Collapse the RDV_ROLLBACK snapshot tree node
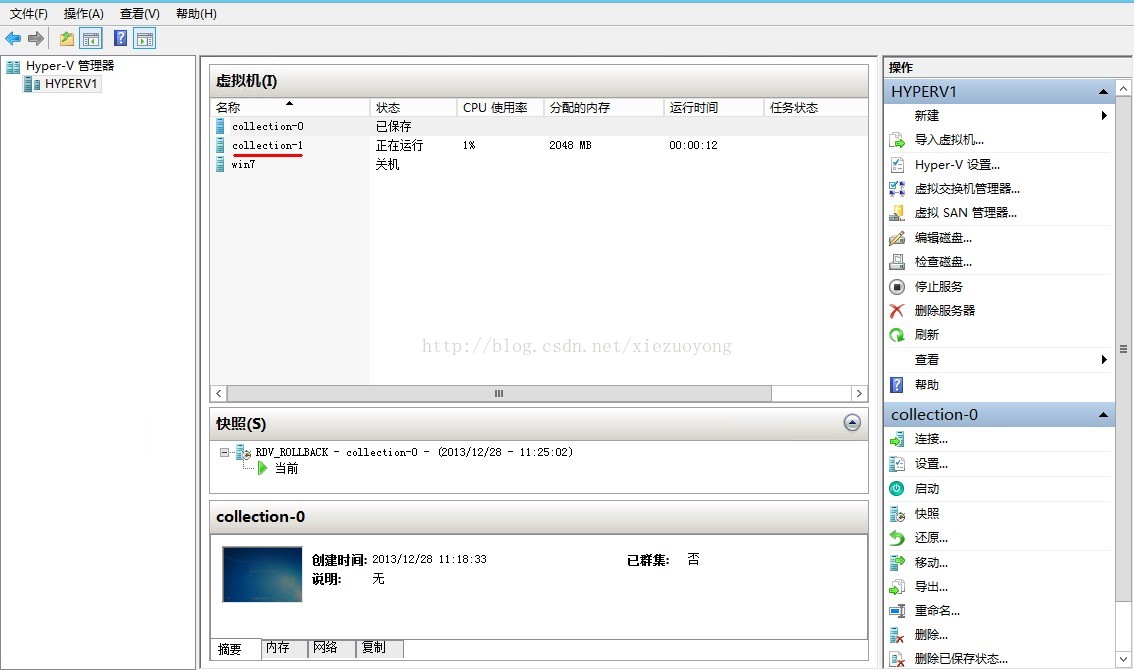 tap(224, 452)
